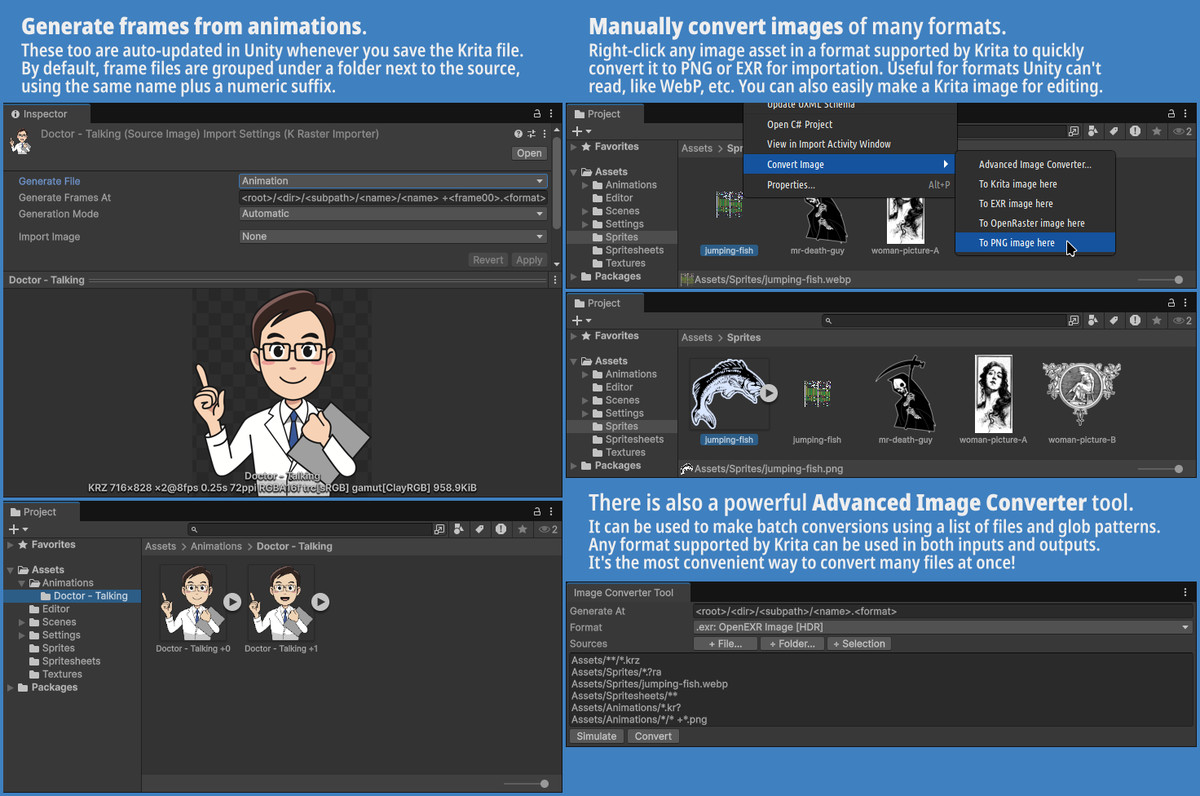Expand the Format dropdown showing OpenEXR Image
This screenshot has height=796, width=1200.
click(942, 627)
